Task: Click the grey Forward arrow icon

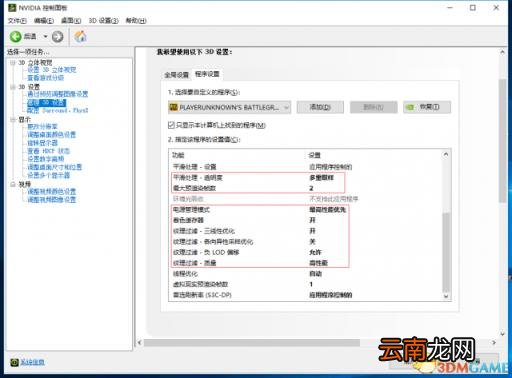Action: 57,36
